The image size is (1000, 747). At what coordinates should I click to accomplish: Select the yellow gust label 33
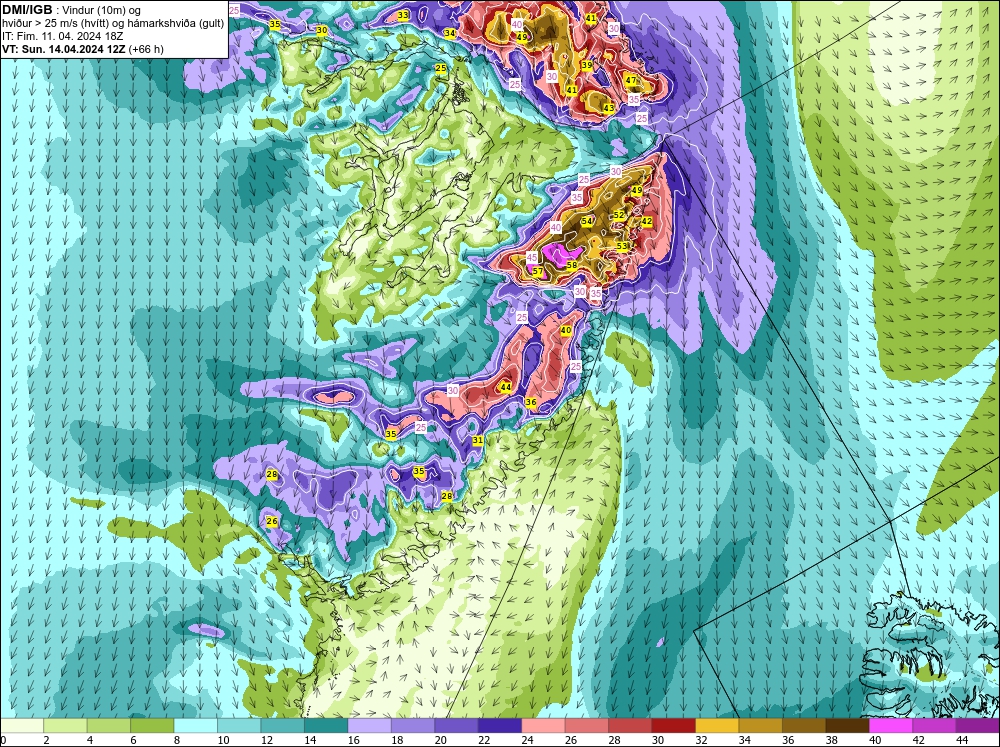(x=403, y=15)
